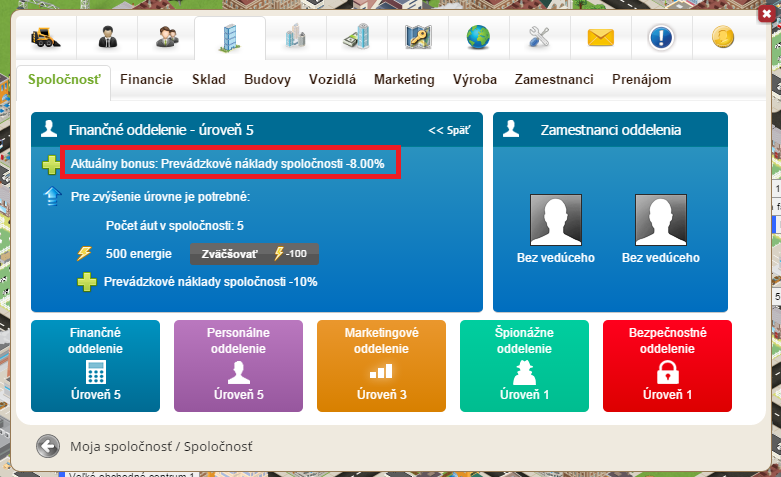The width and height of the screenshot is (781, 477).
Task: Select the blue office building icon
Action: tap(230, 38)
